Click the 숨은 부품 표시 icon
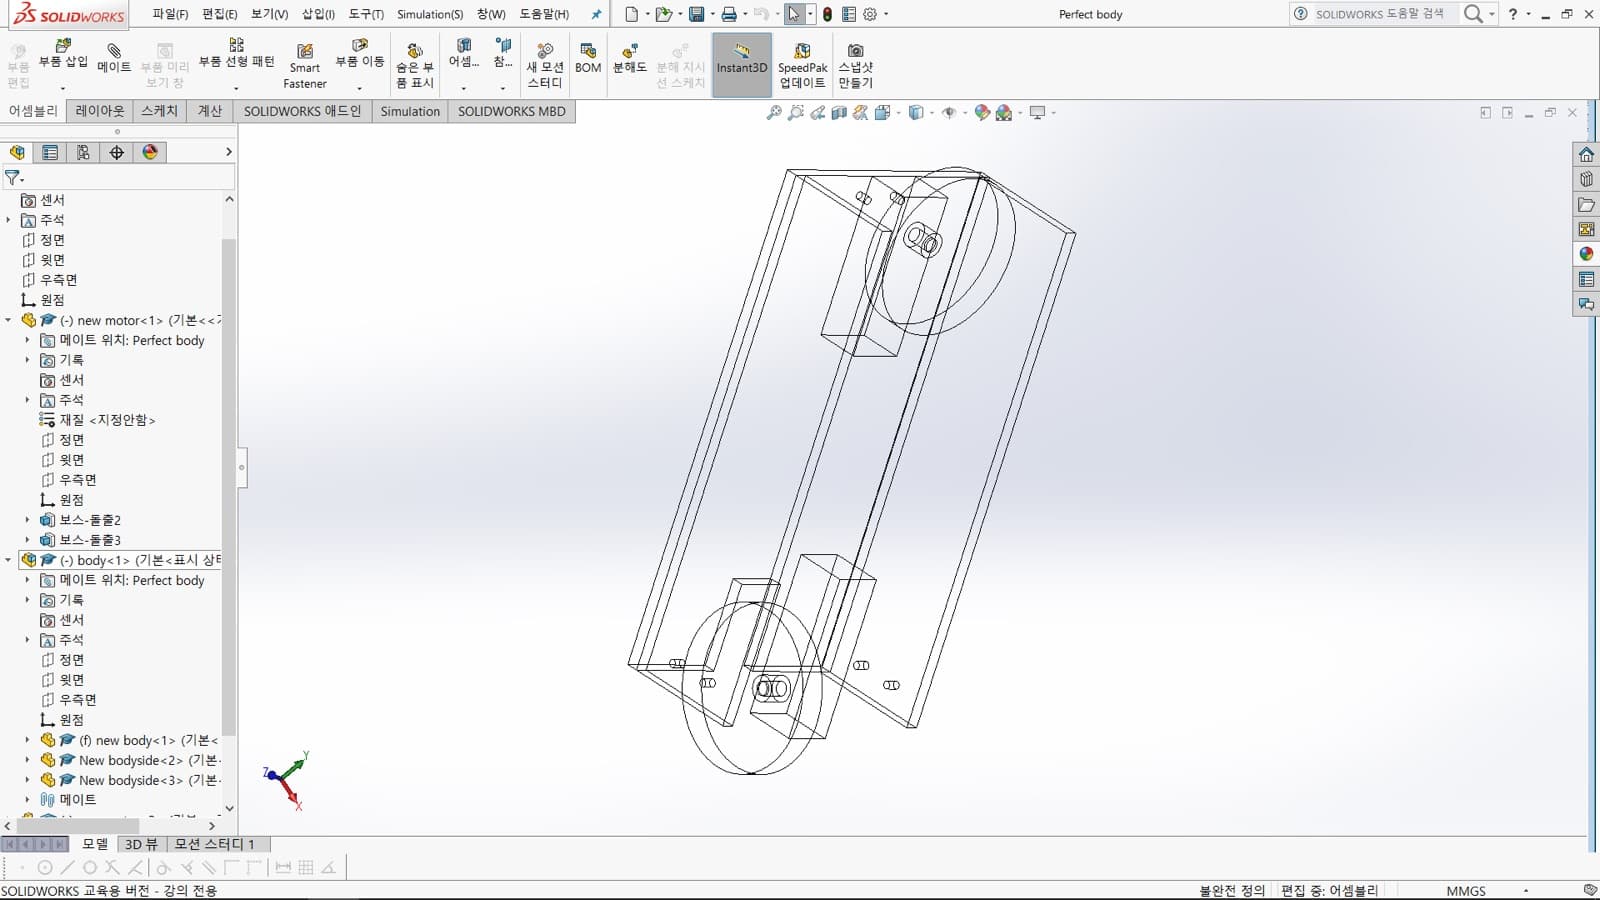Image resolution: width=1600 pixels, height=900 pixels. (x=415, y=50)
